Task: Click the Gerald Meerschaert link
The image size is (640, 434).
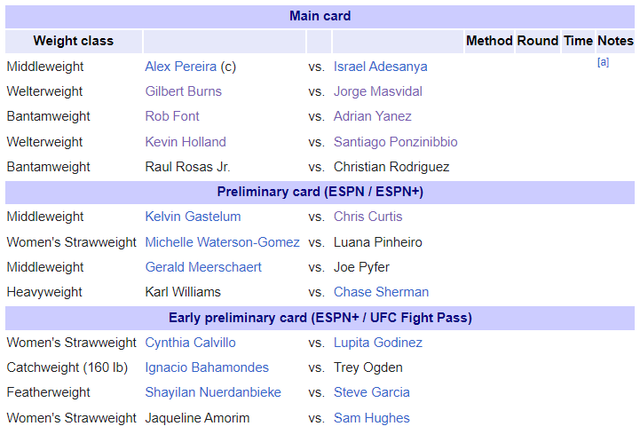Action: (x=203, y=267)
